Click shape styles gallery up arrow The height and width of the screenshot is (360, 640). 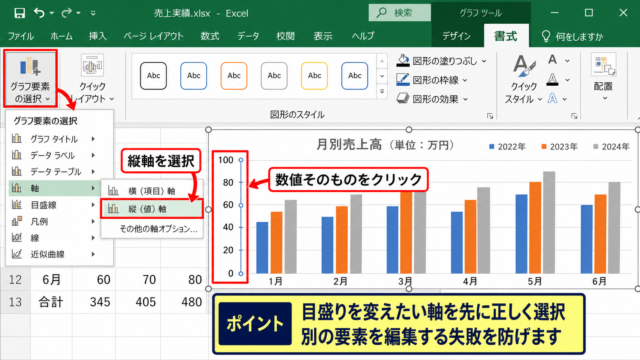[x=382, y=62]
